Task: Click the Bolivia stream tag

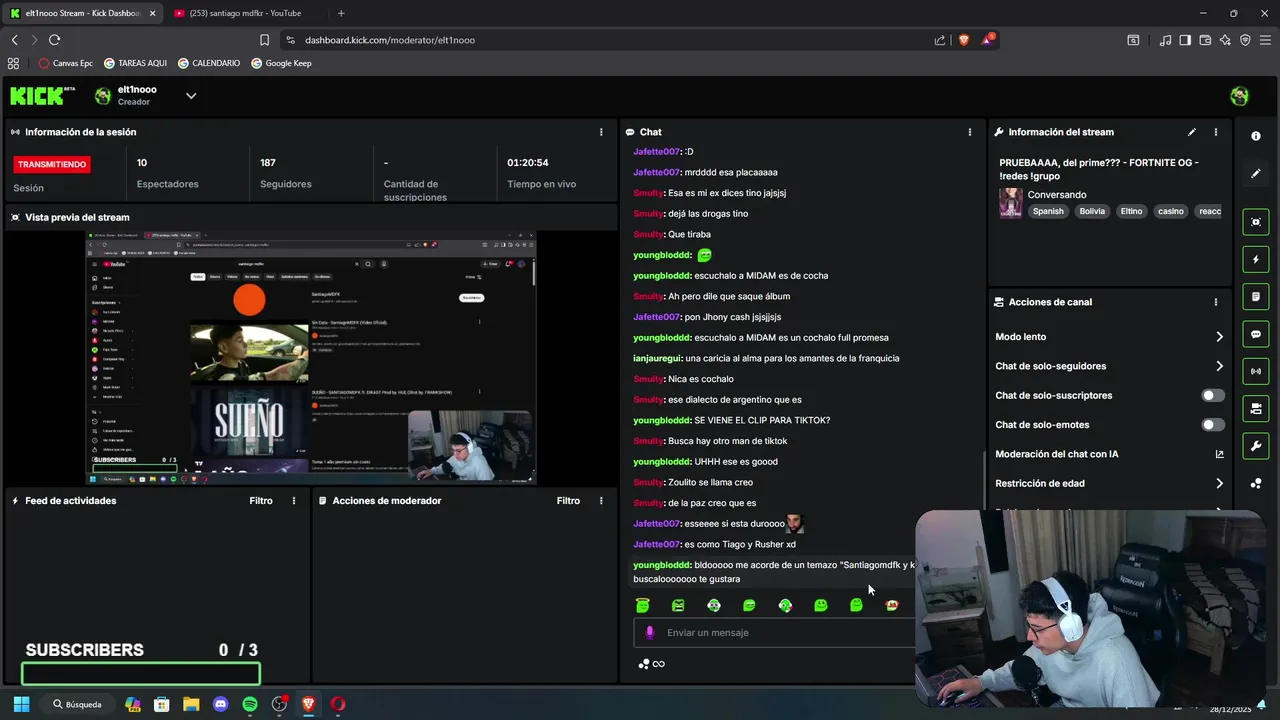Action: click(1092, 211)
